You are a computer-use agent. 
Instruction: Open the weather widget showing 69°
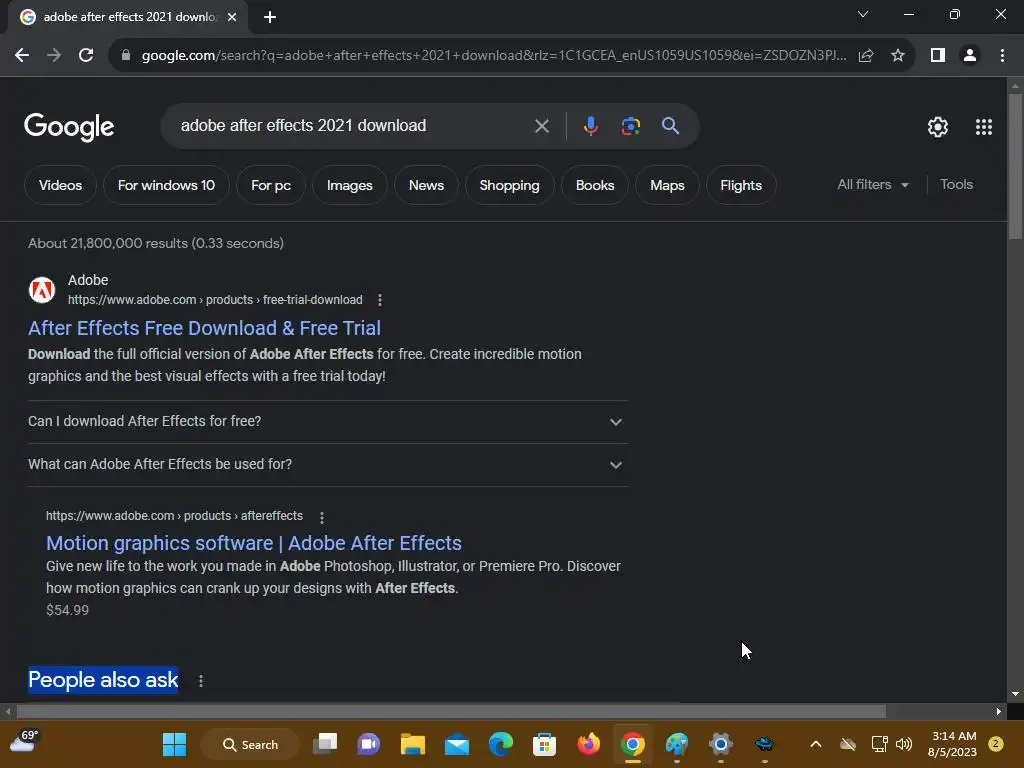pyautogui.click(x=24, y=743)
